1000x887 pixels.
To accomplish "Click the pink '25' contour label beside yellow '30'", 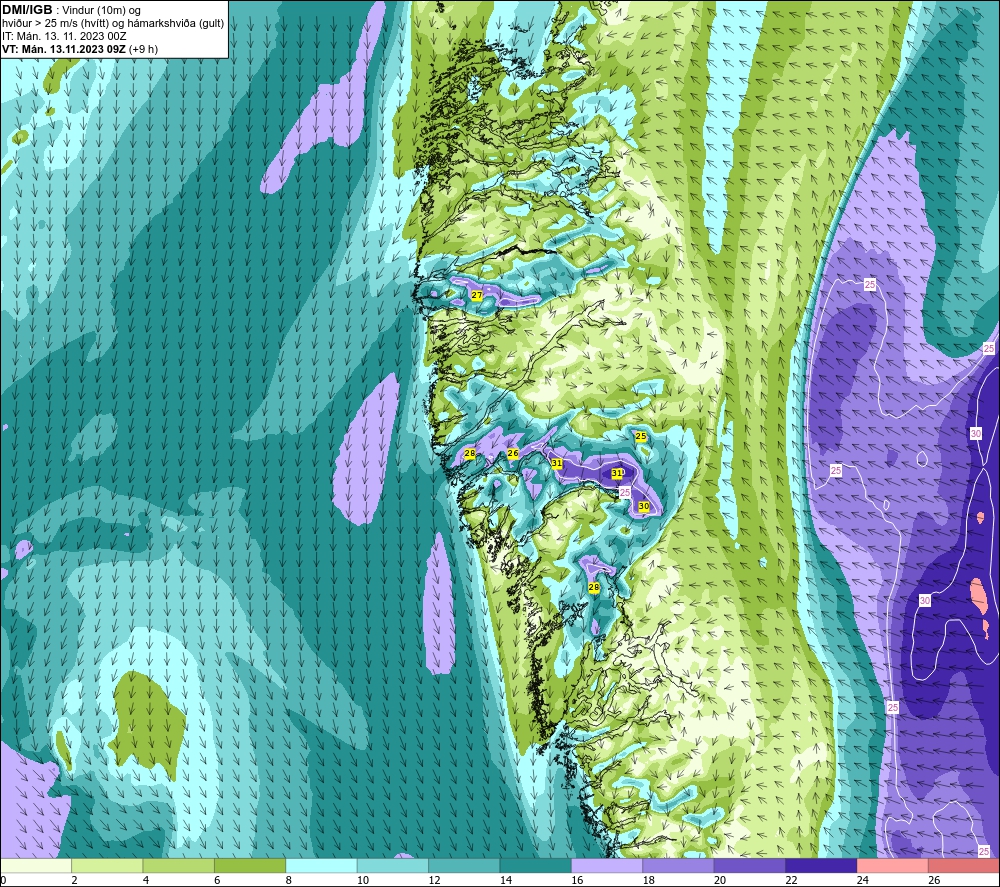I will pyautogui.click(x=625, y=492).
